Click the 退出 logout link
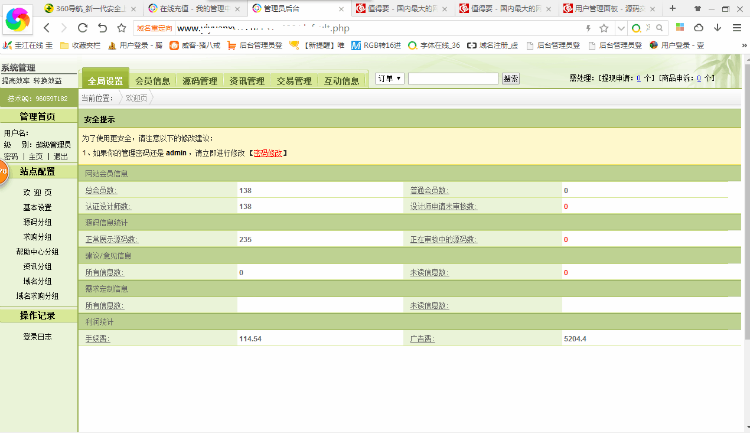 pos(60,156)
